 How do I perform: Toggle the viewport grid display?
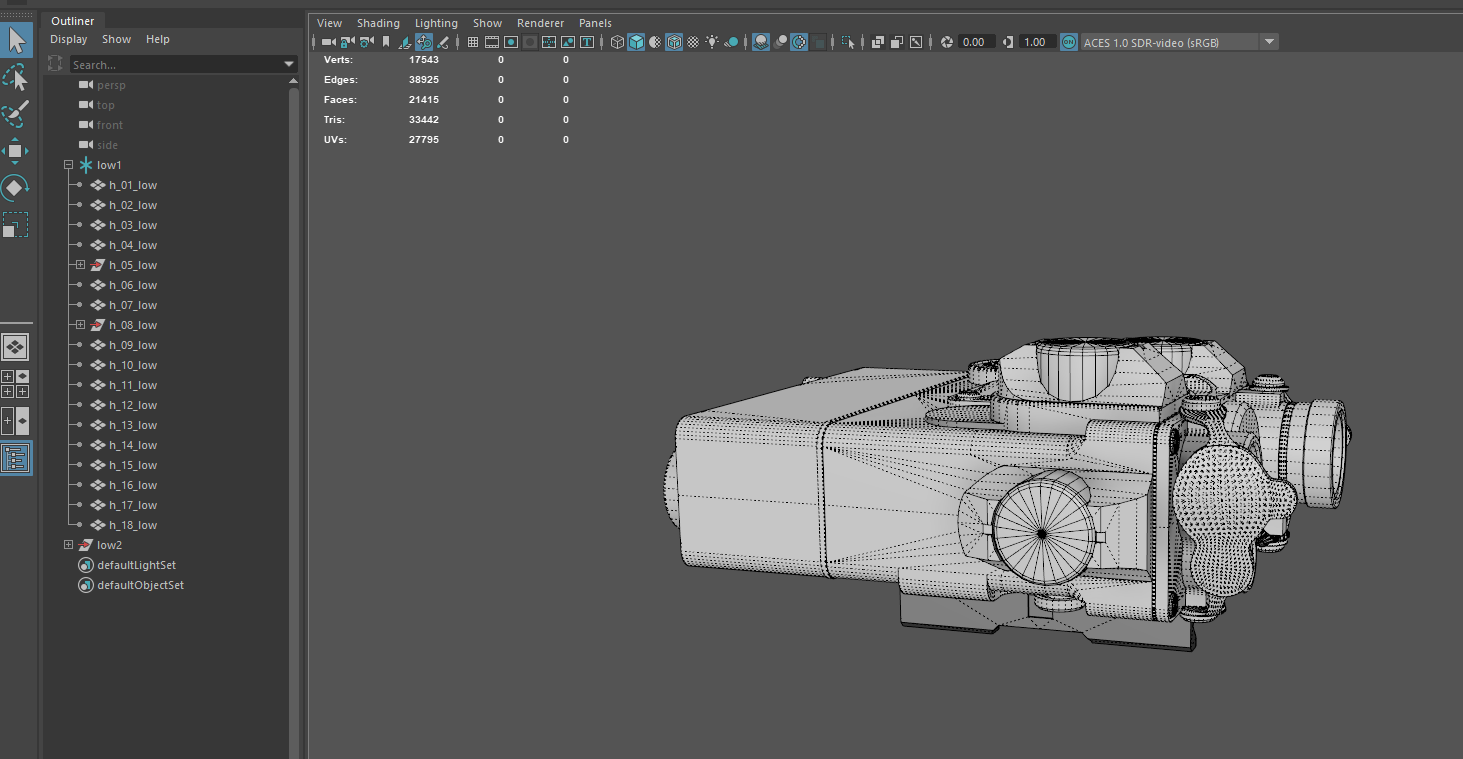(x=473, y=42)
